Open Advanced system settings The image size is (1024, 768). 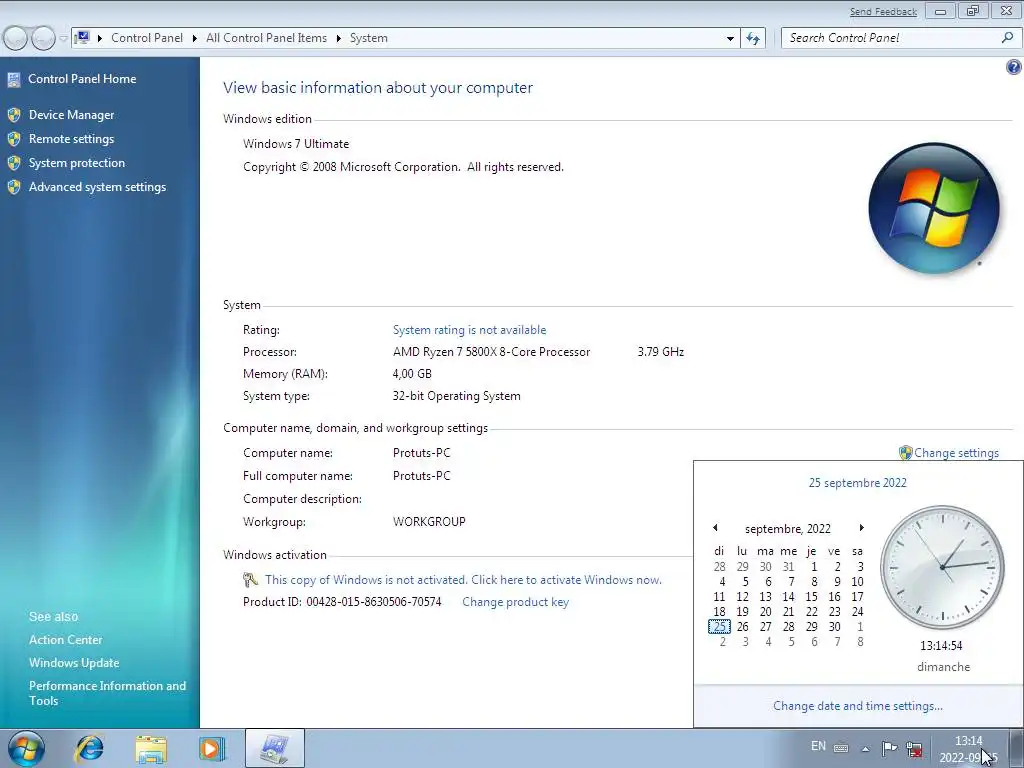pos(97,187)
